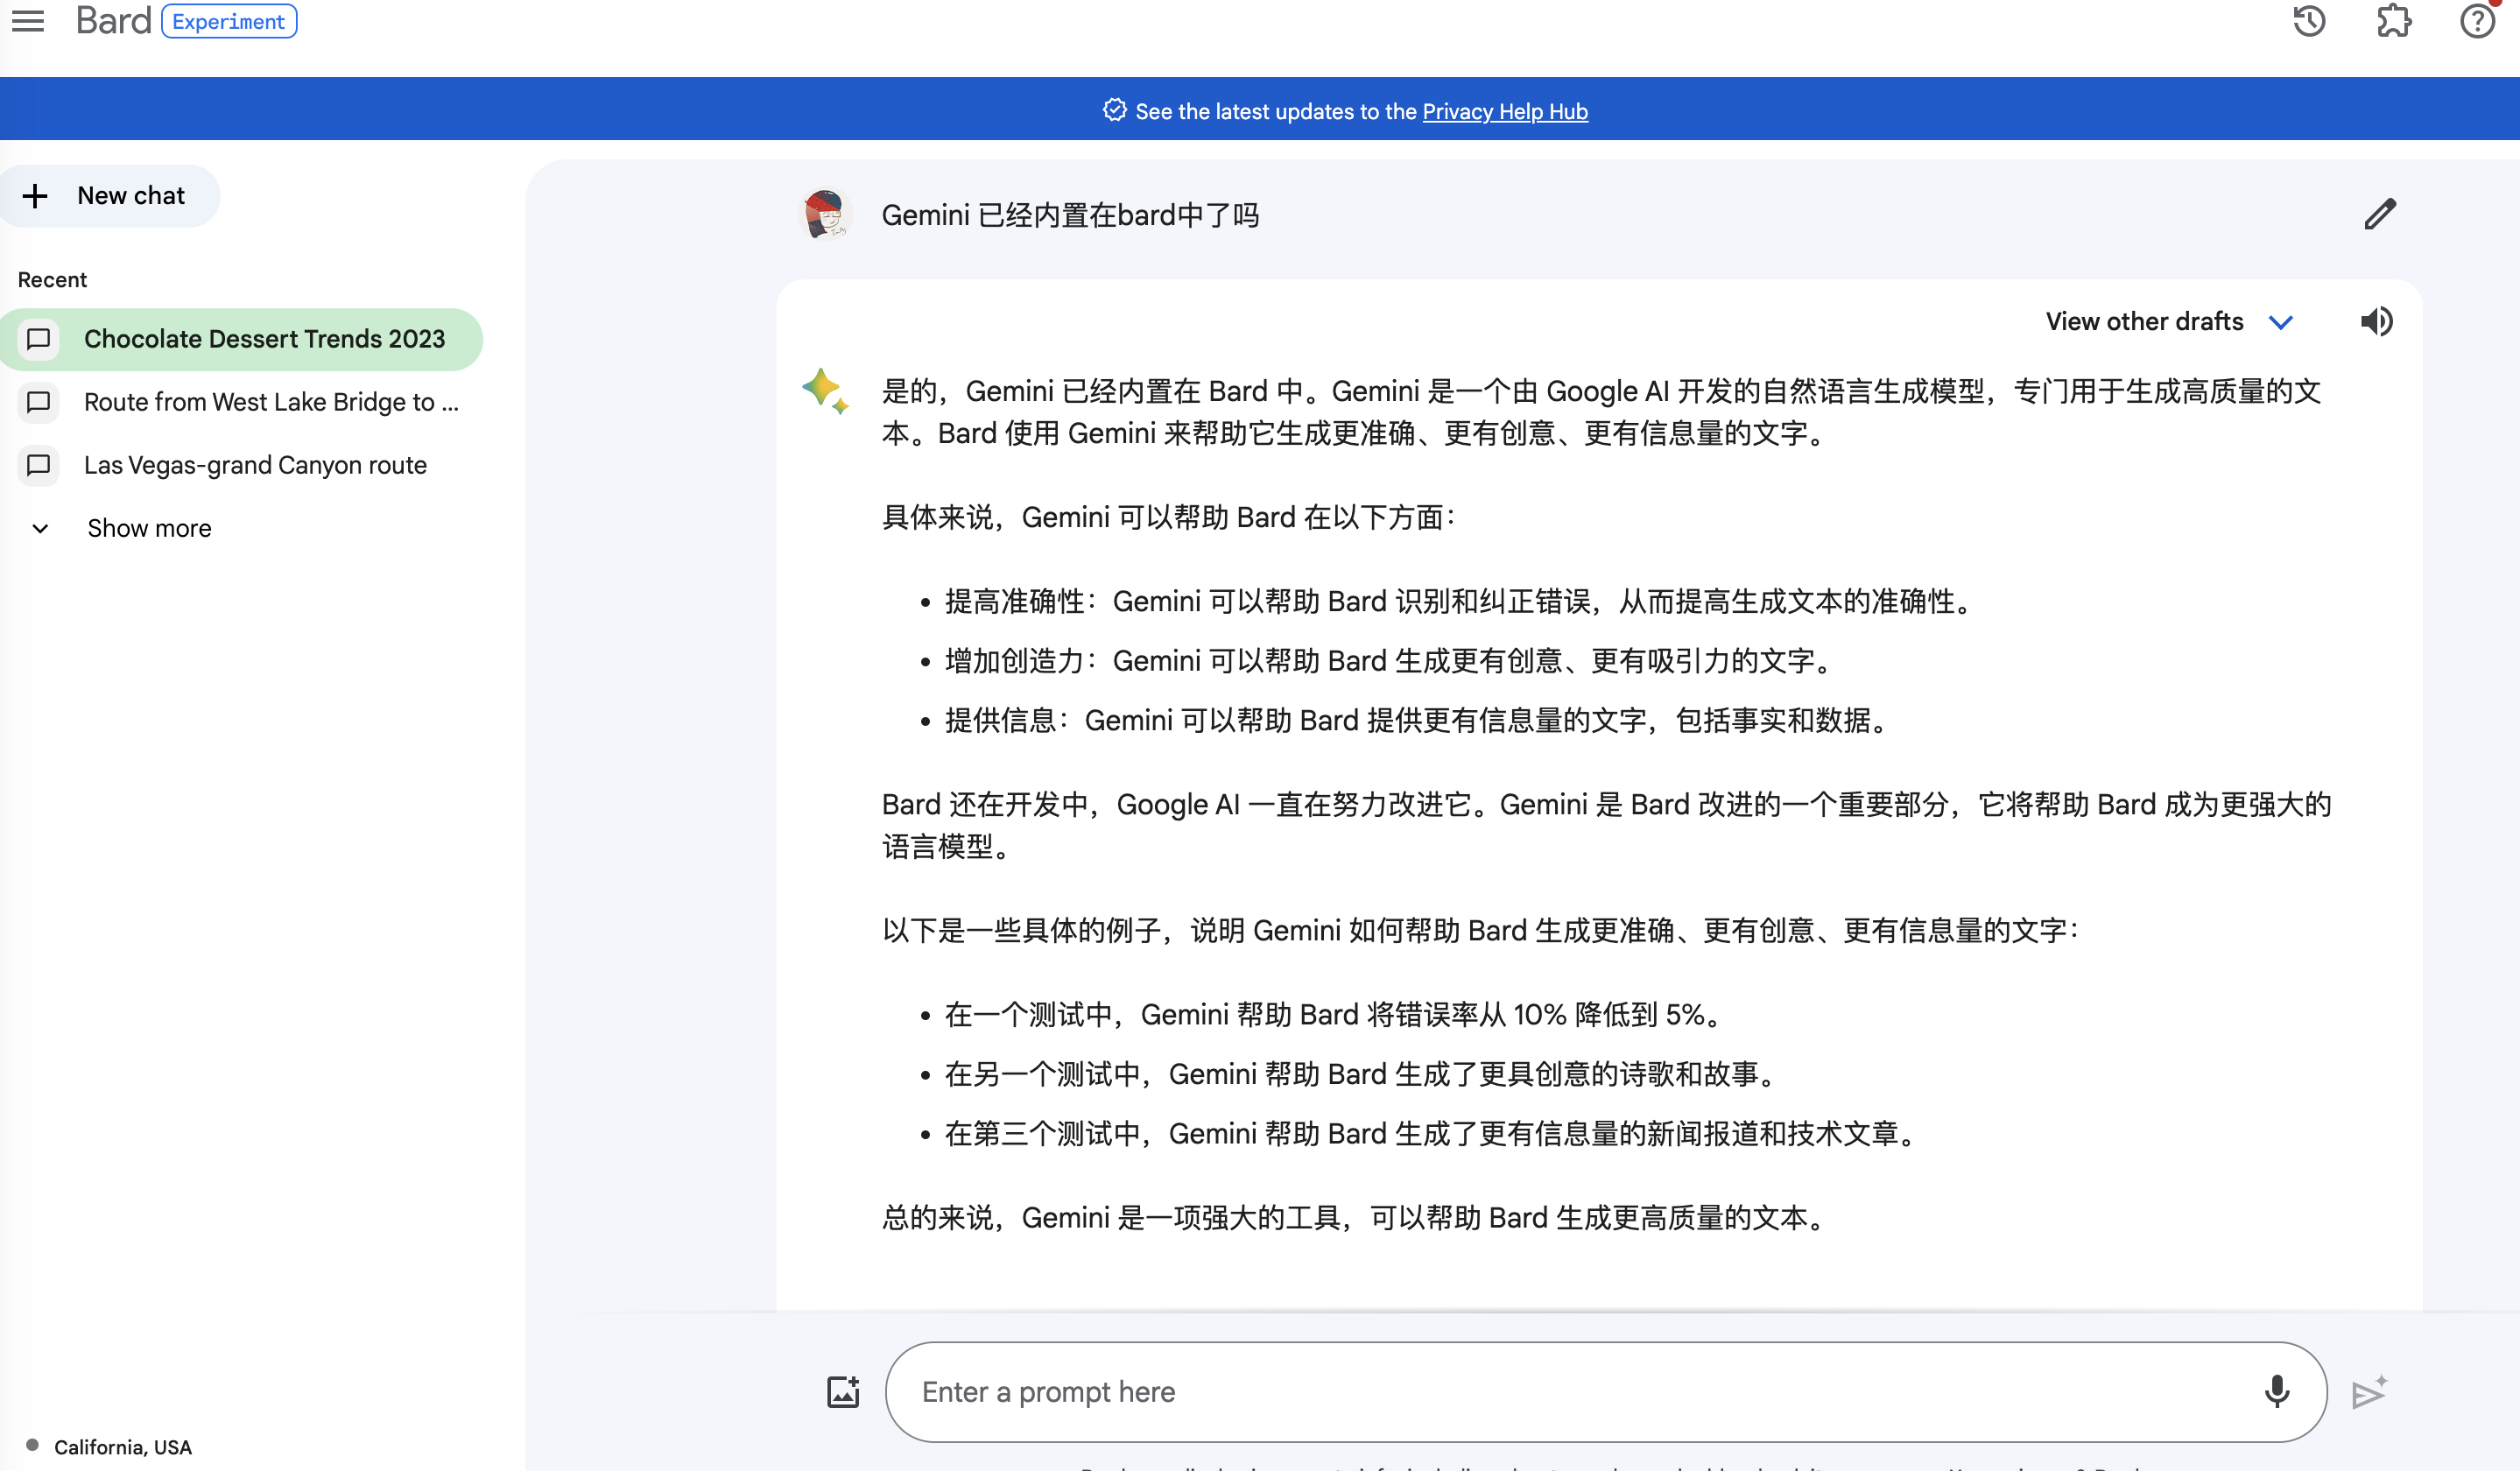Viewport: 2520px width, 1471px height.
Task: Listen to response with speaker icon
Action: [x=2376, y=322]
